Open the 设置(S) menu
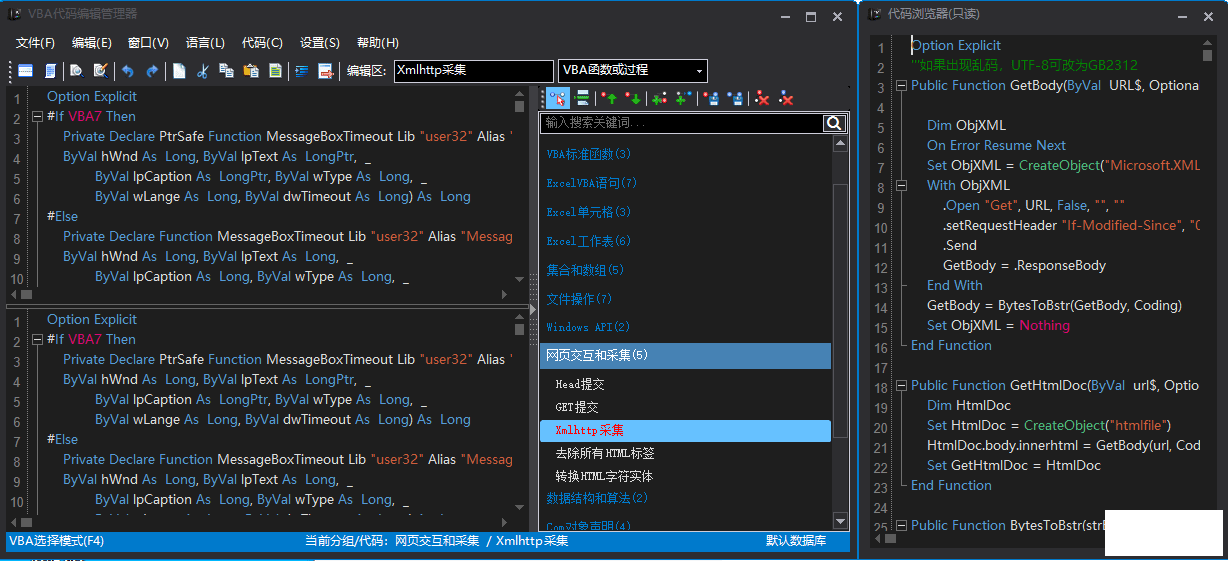 click(320, 43)
